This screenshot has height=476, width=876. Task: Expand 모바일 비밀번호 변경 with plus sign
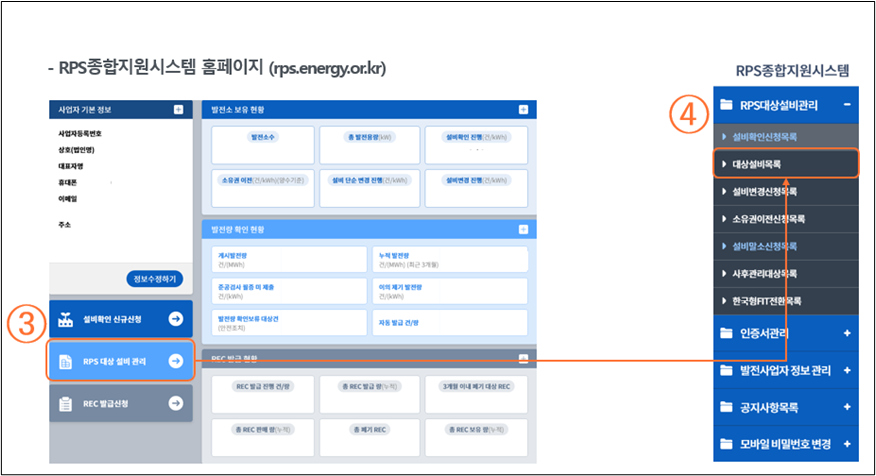click(847, 444)
